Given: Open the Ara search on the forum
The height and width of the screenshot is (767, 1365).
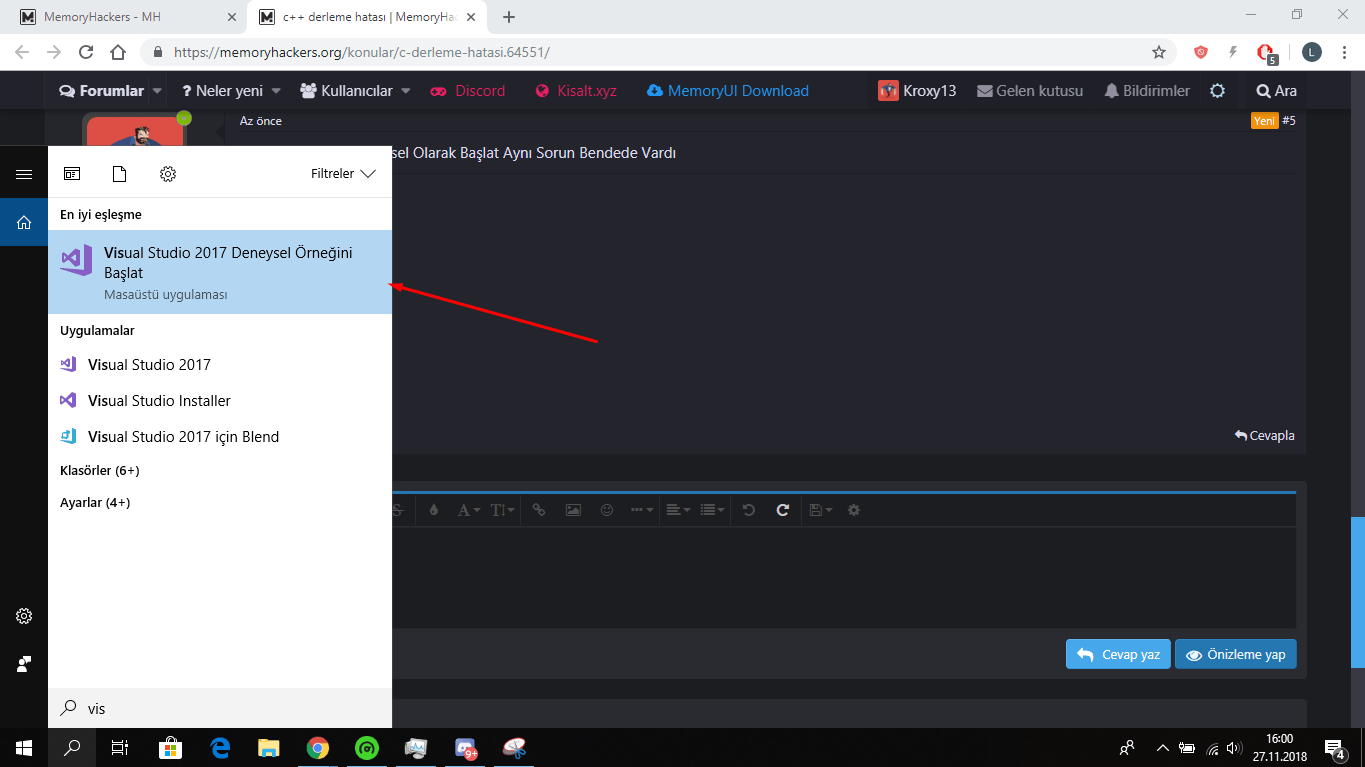Looking at the screenshot, I should point(1276,91).
